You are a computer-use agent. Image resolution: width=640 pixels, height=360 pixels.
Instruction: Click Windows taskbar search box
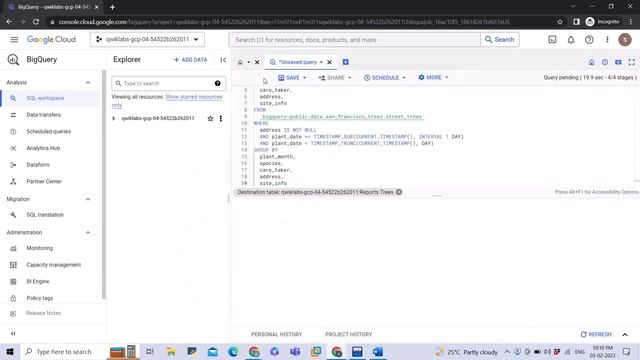pyautogui.click(x=63, y=351)
